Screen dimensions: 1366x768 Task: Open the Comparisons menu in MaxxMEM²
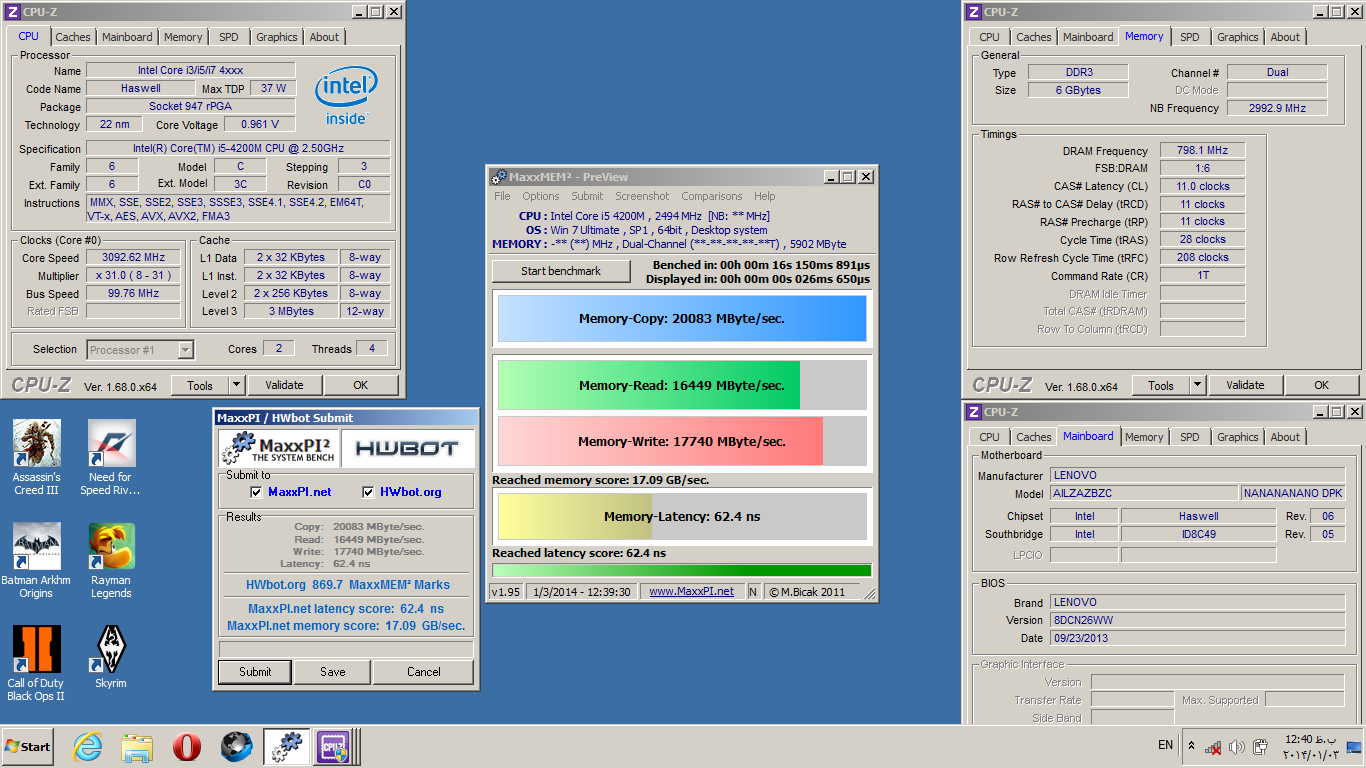point(712,196)
